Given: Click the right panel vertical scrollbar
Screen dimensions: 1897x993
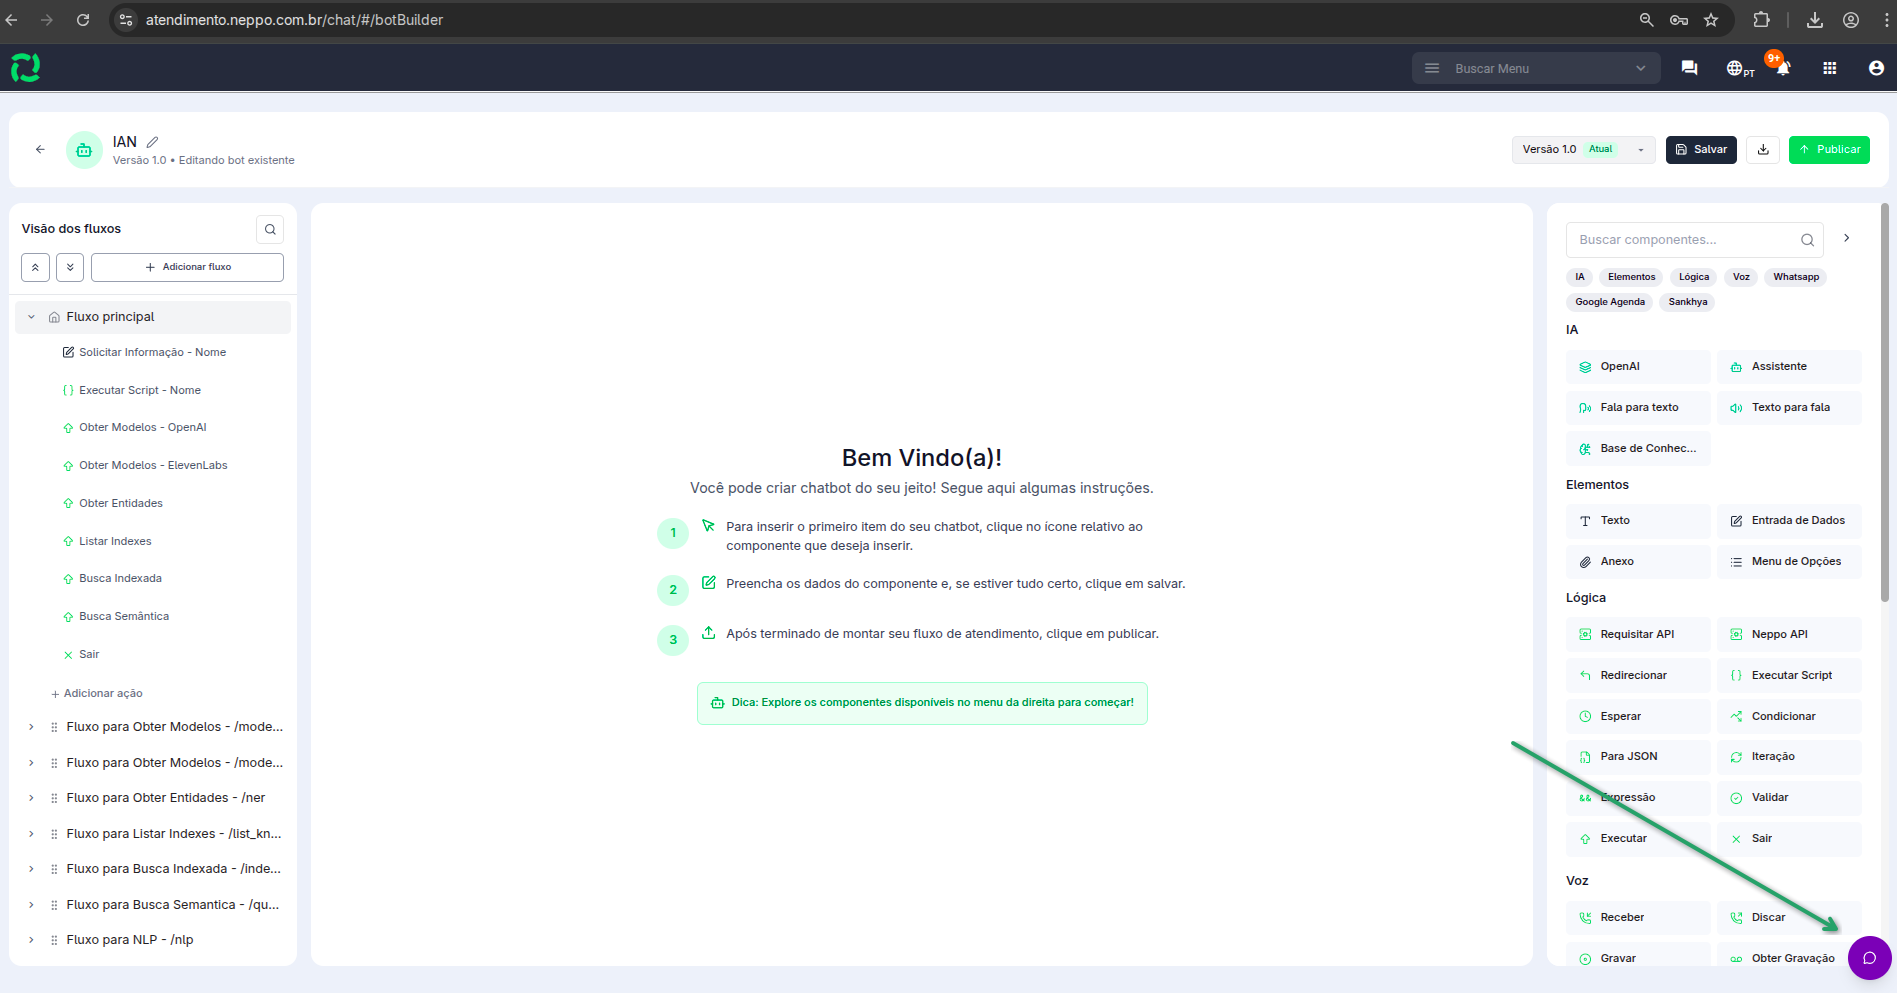Looking at the screenshot, I should tap(1885, 400).
